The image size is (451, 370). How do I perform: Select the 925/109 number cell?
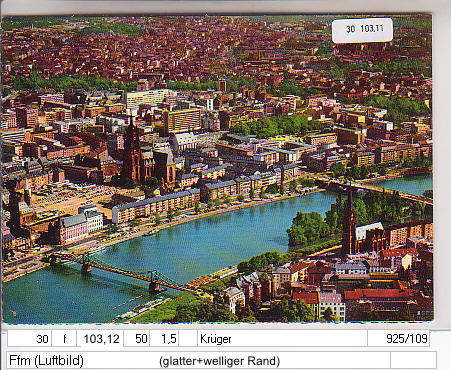(x=399, y=339)
